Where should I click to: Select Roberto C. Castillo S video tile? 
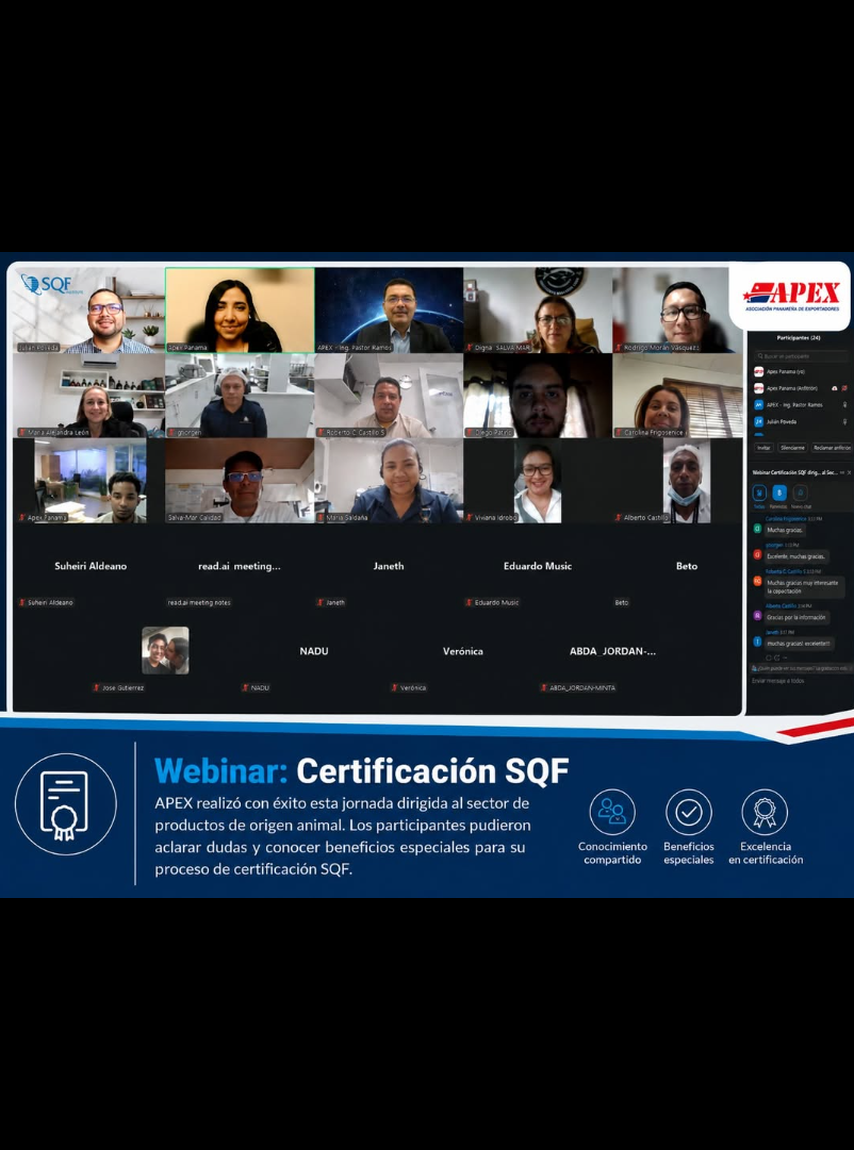tap(389, 396)
